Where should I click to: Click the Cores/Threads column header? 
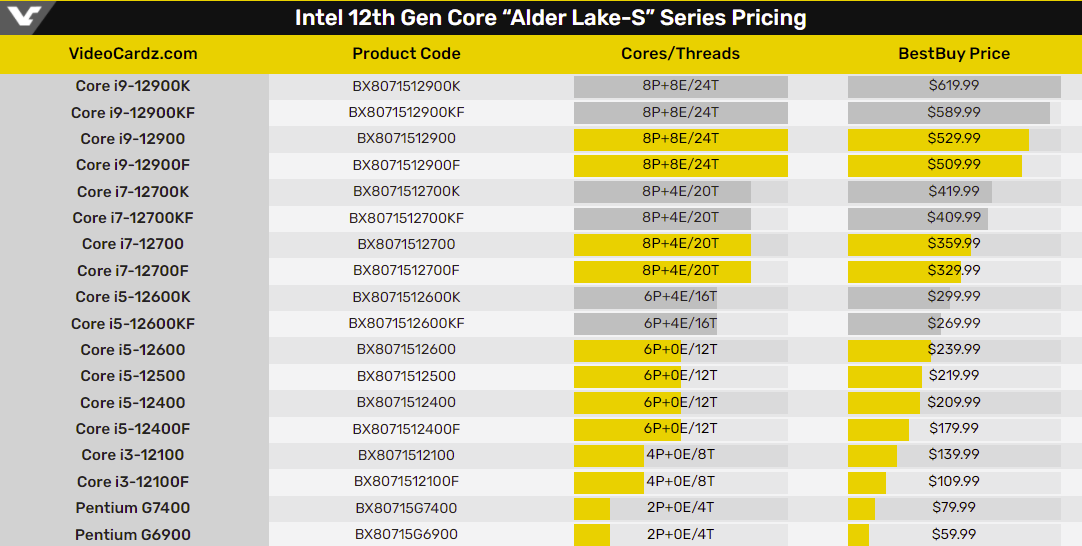pyautogui.click(x=680, y=54)
